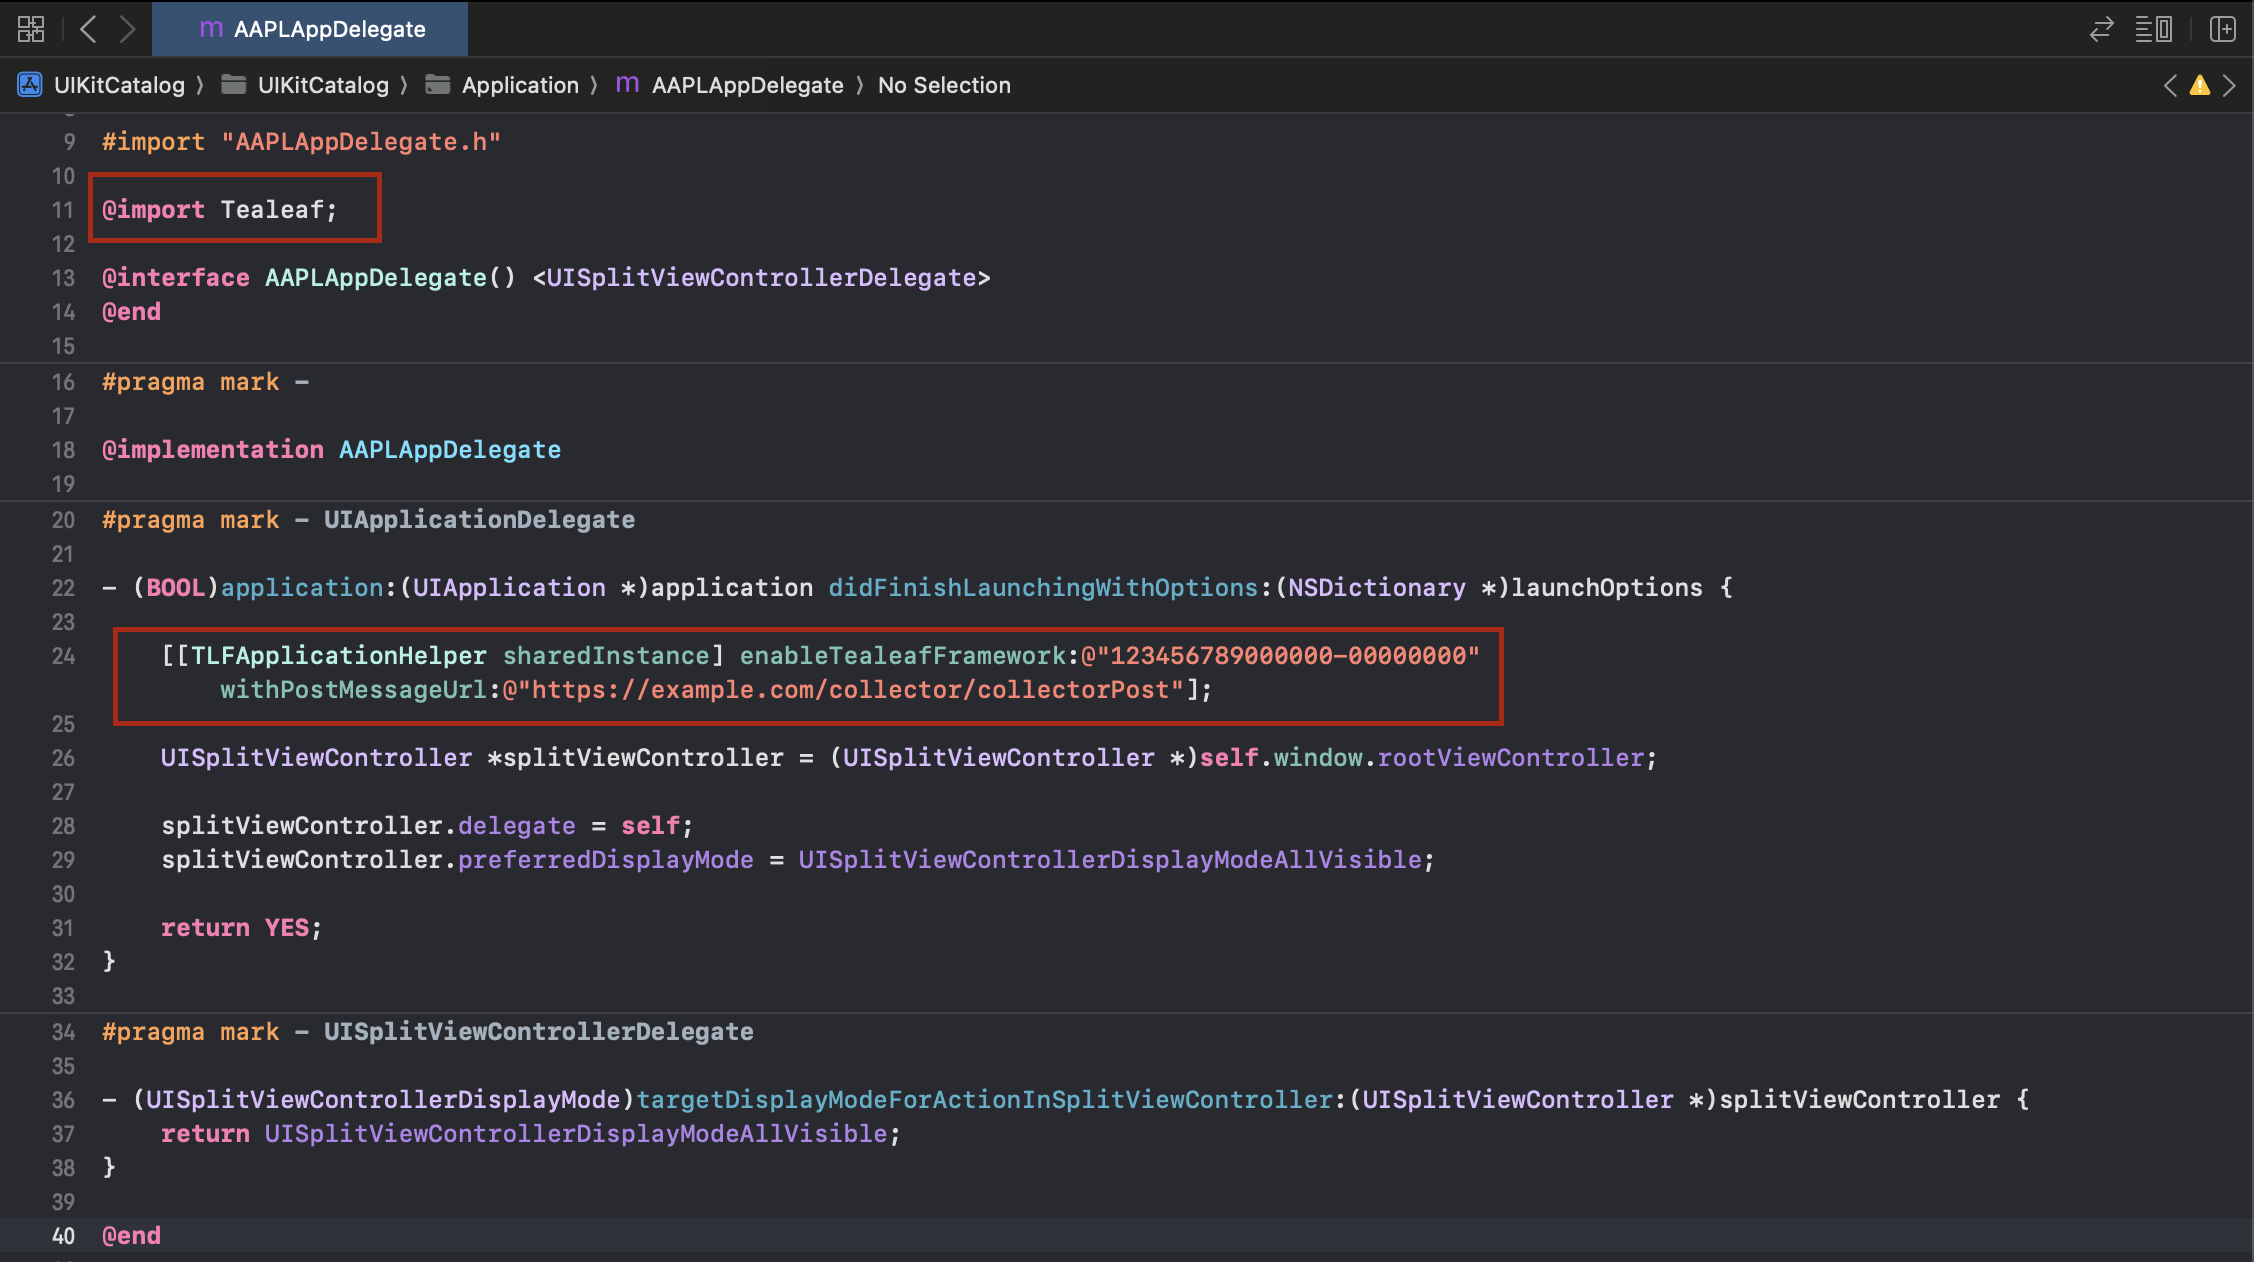Open the related items grid menu

tap(31, 29)
